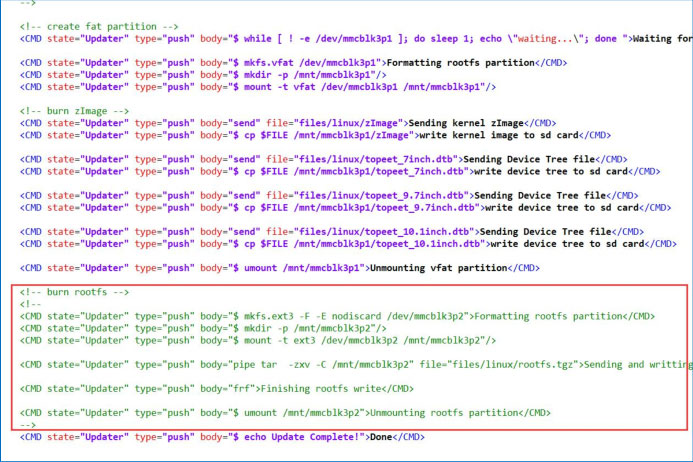The image size is (693, 462).
Task: Click the "echo Update Complete!" command line
Action: click(x=300, y=437)
